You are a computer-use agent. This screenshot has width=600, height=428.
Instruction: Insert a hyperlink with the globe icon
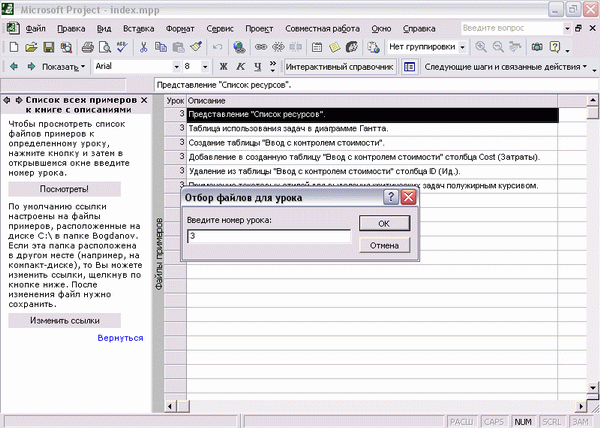tap(240, 47)
